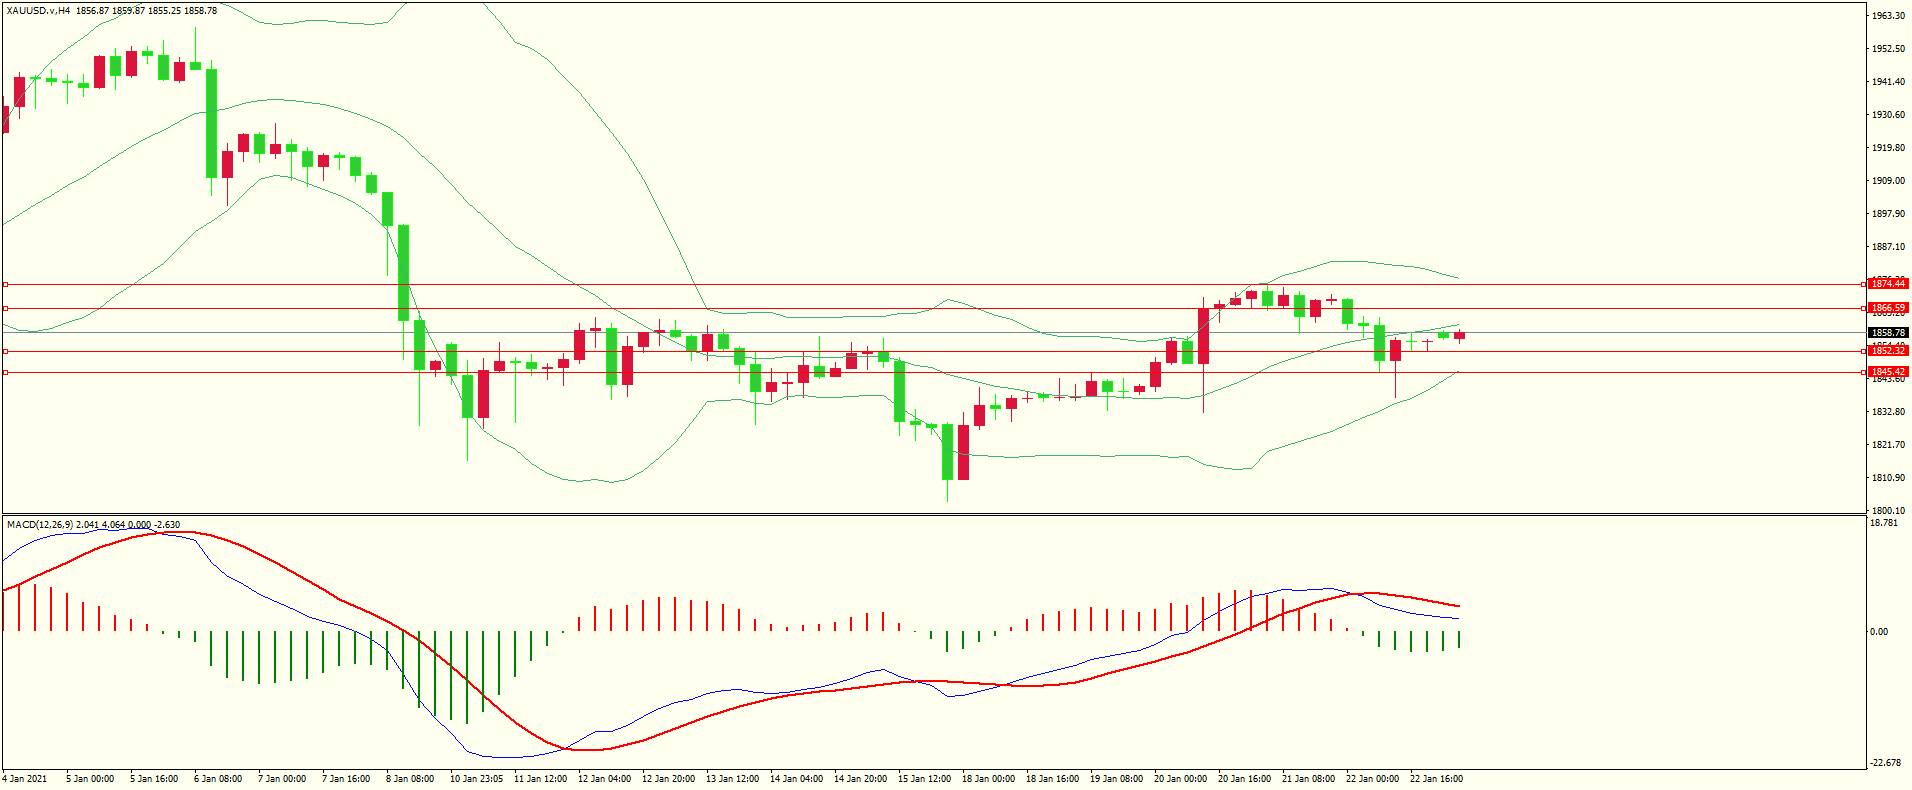Click the 12 Jan 04:00 time label
Image resolution: width=1912 pixels, height=790 pixels.
click(x=604, y=779)
